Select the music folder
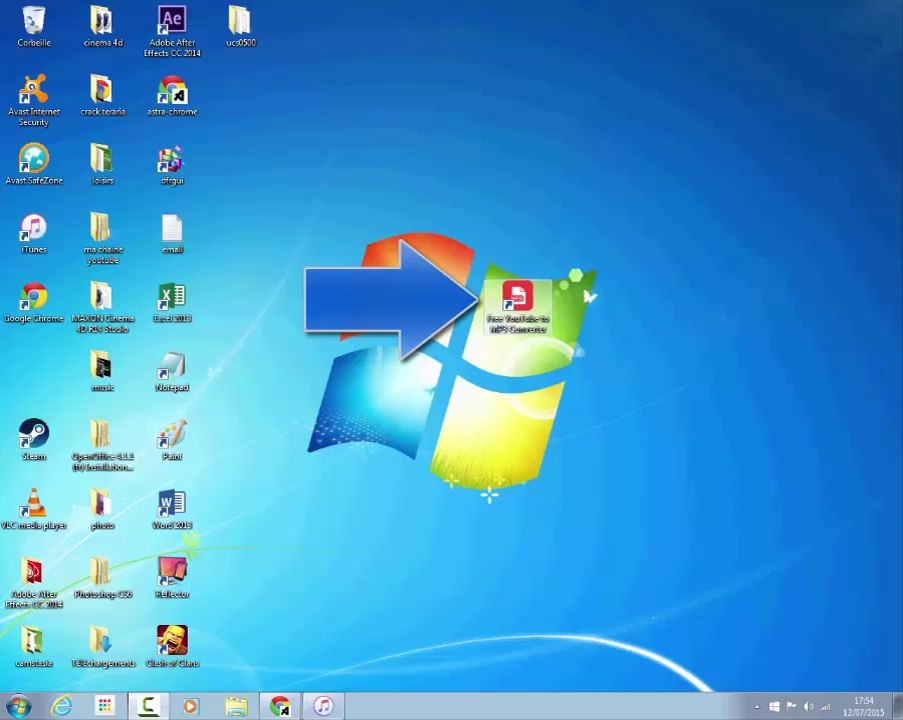The width and height of the screenshot is (903, 720). 103,372
